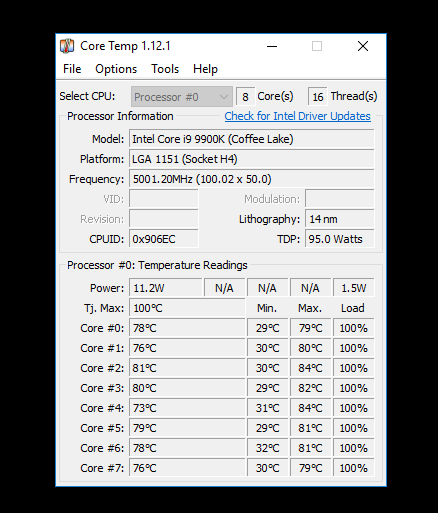
Task: Click the TDP value 95.0 Watts
Action: pos(340,239)
